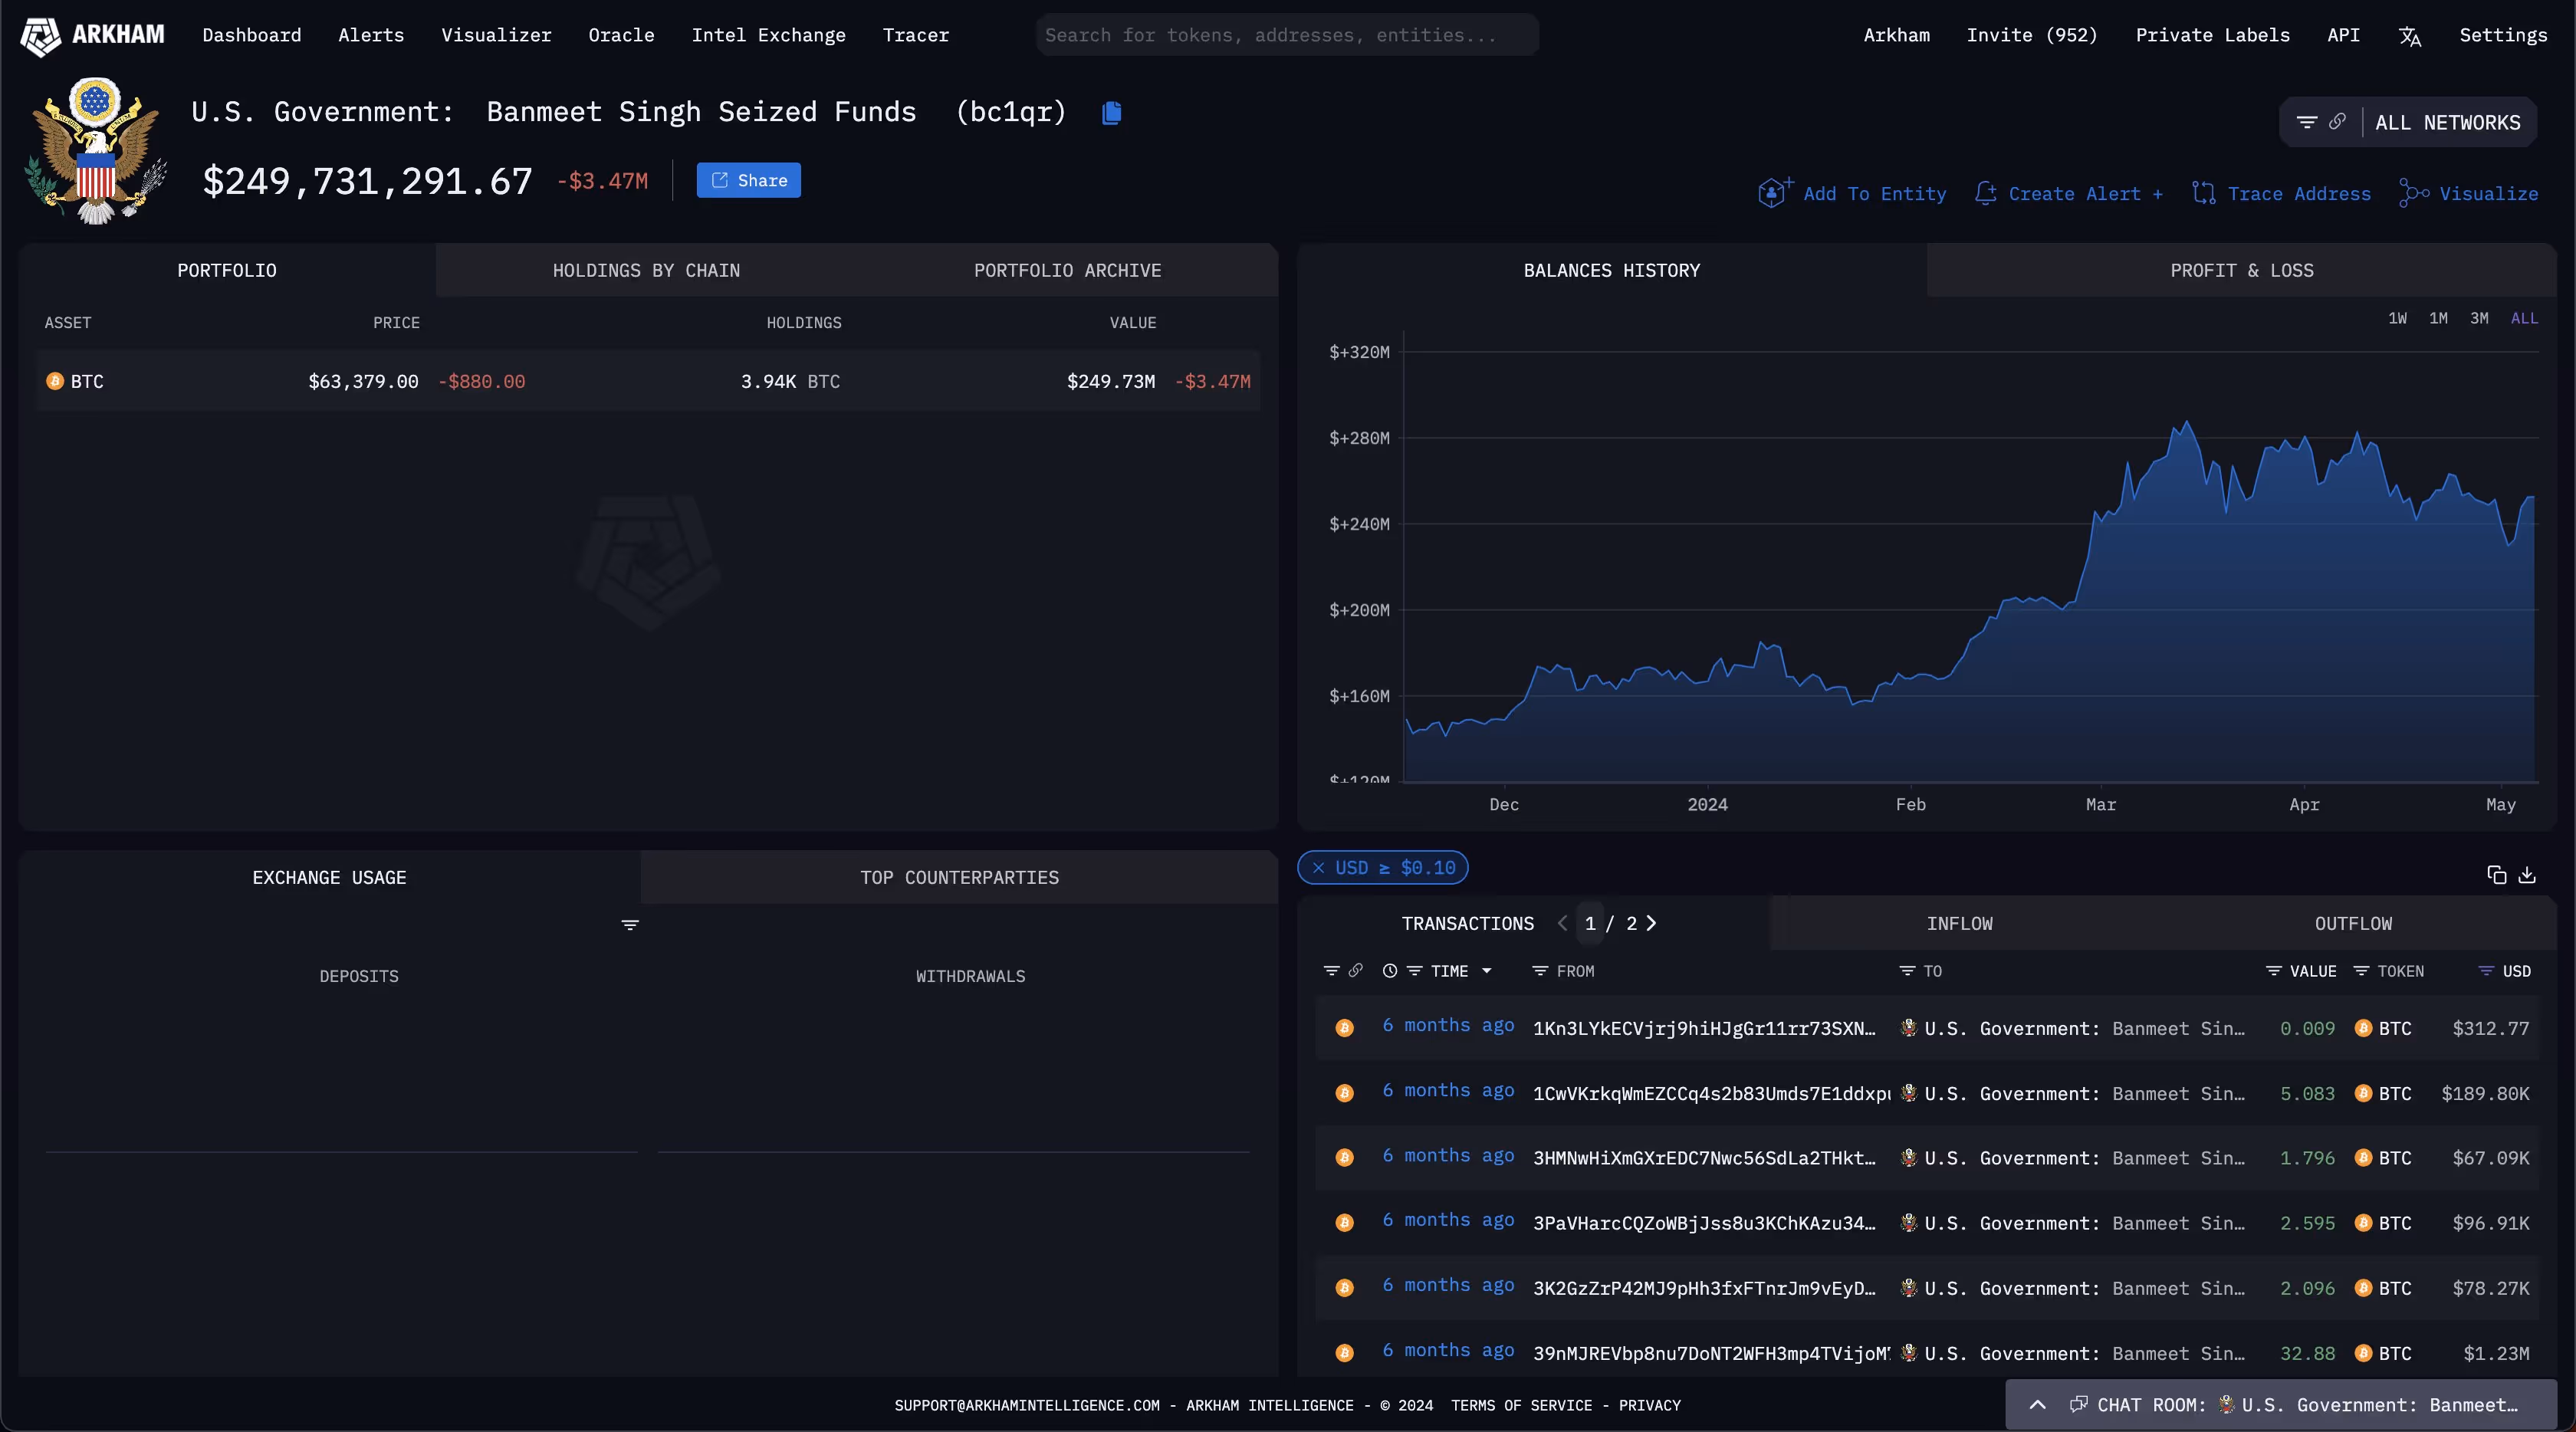2576x1432 pixels.
Task: Copy the bc1qr address icon
Action: (x=1111, y=113)
